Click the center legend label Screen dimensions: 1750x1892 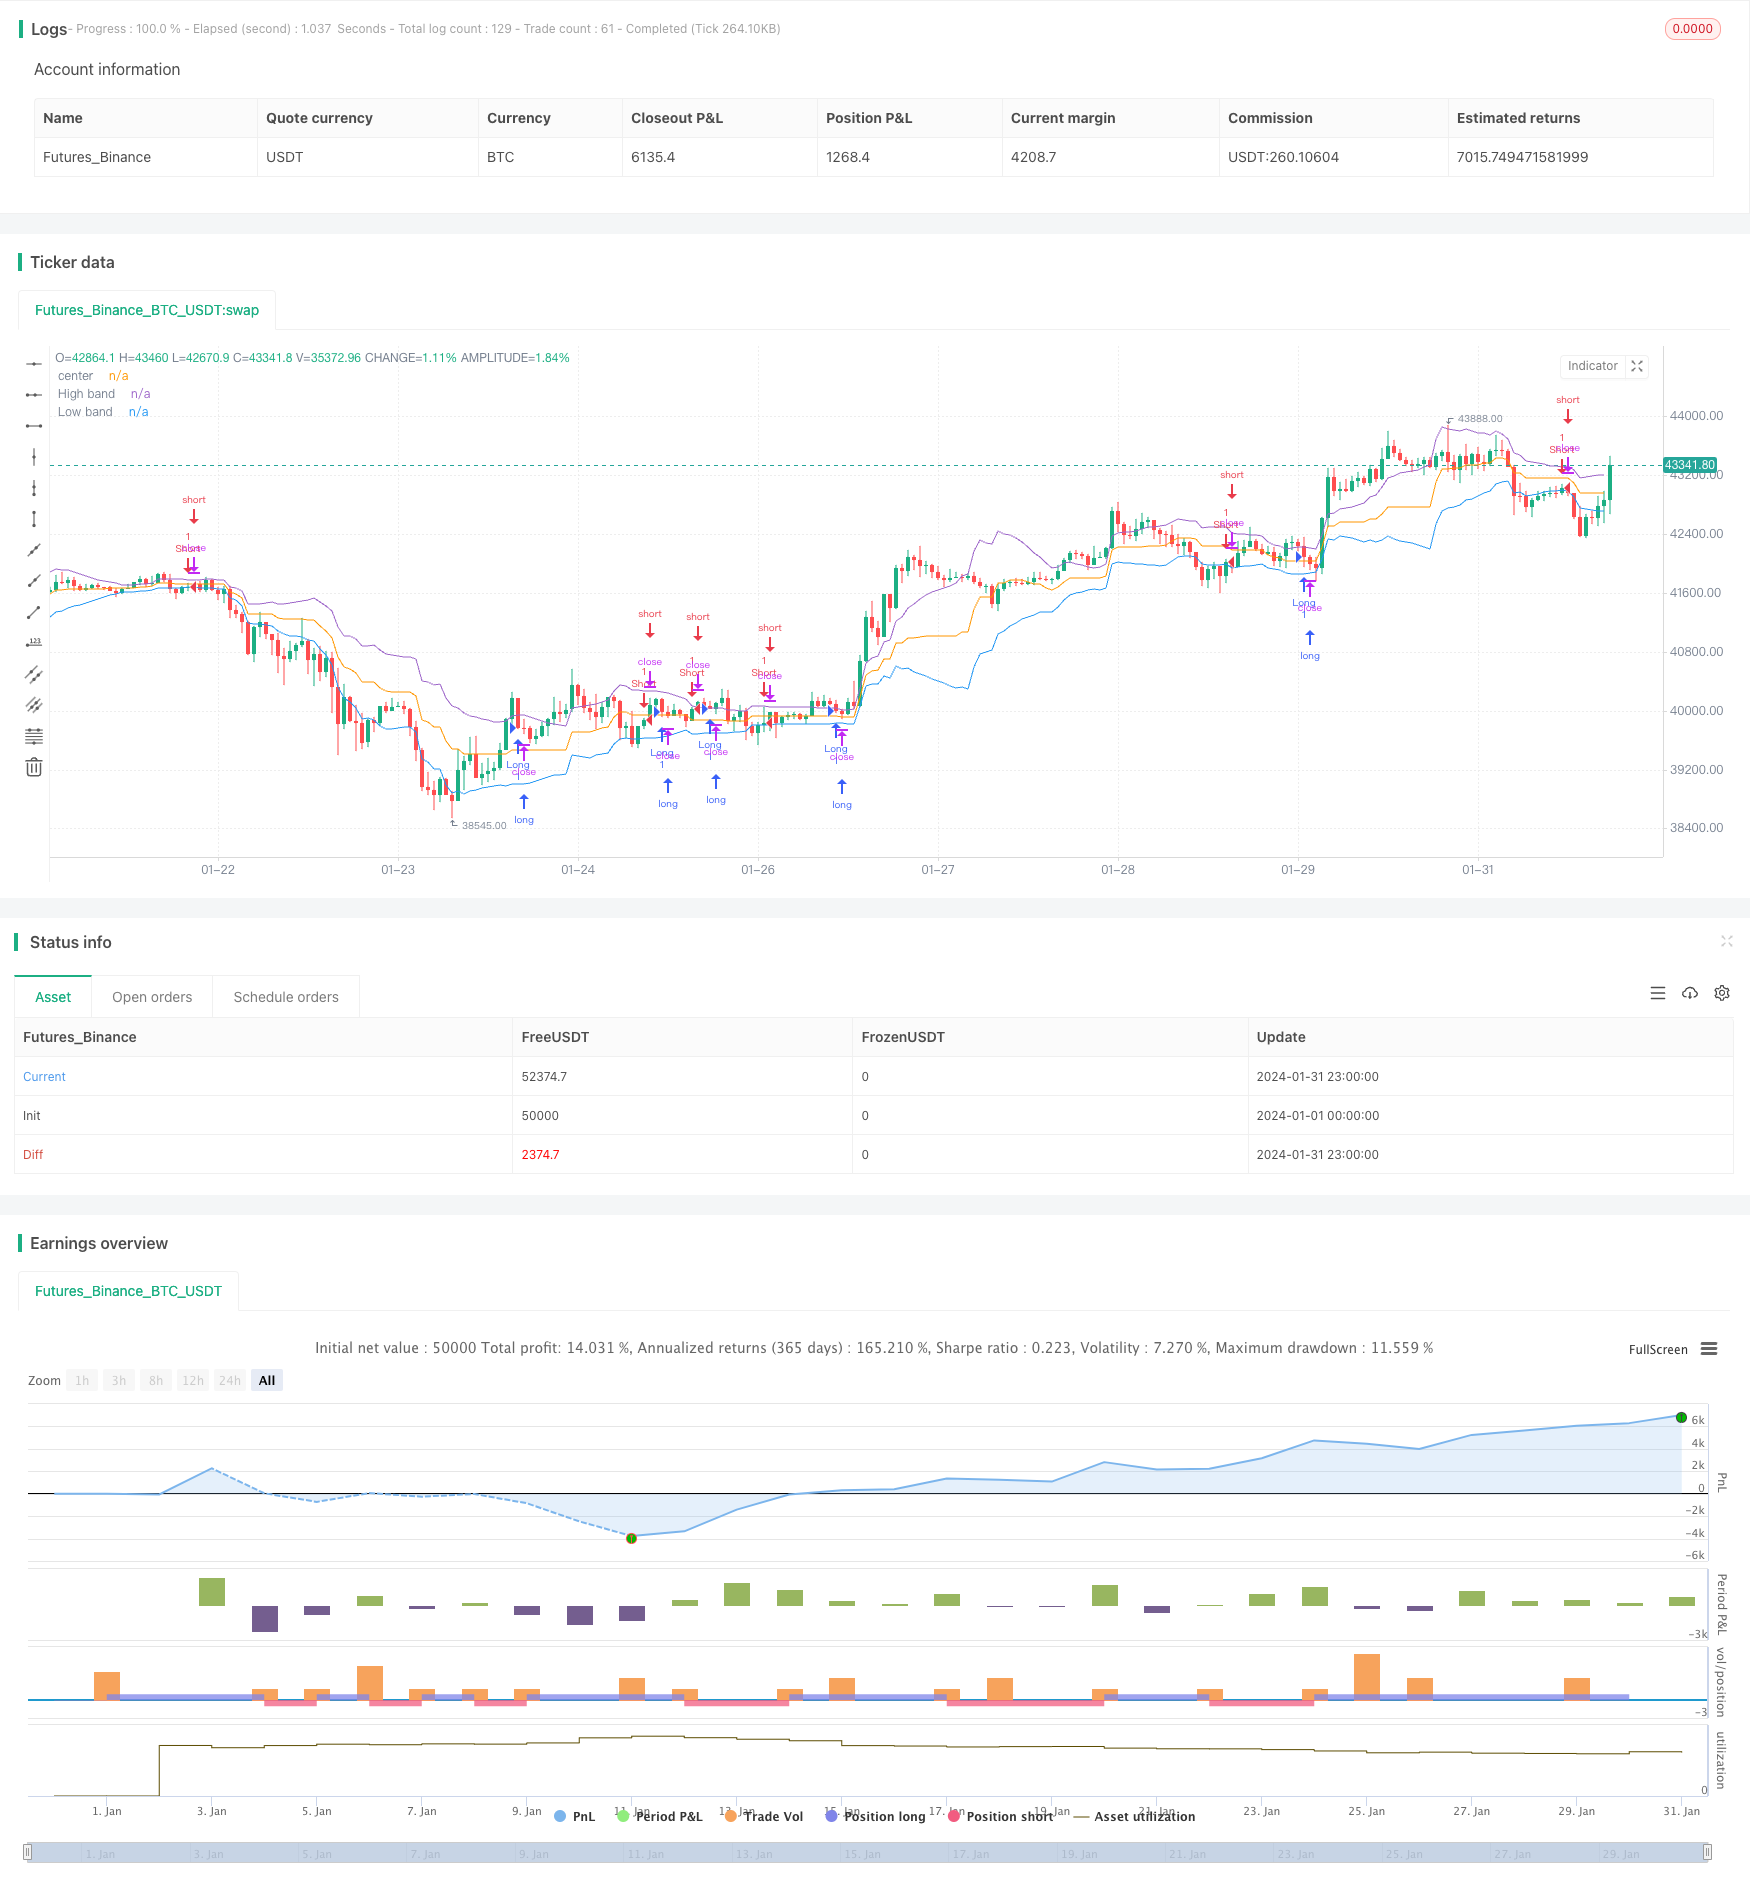click(x=75, y=376)
